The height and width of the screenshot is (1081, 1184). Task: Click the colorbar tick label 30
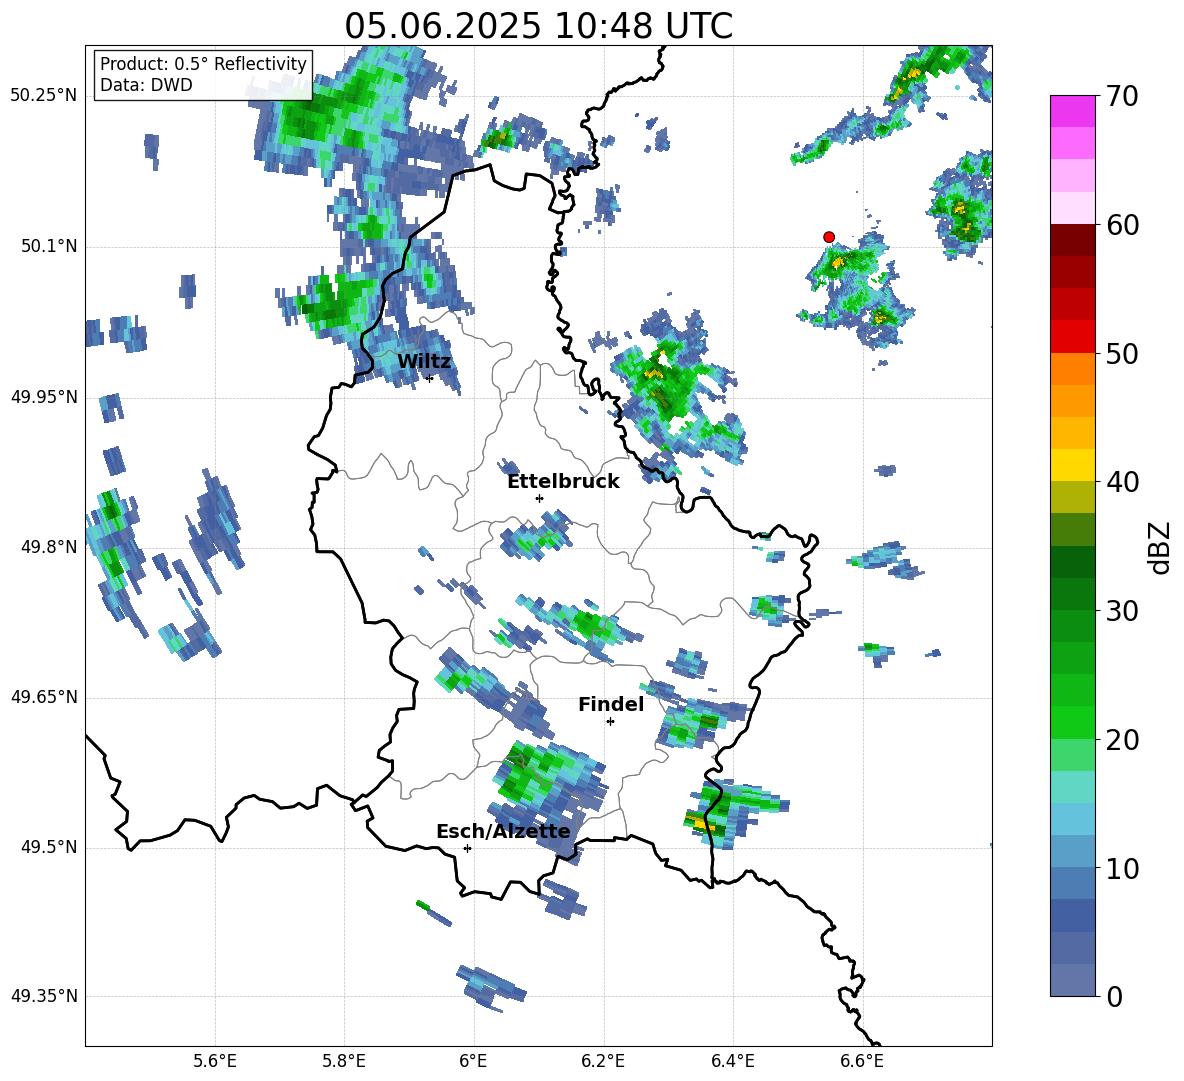pos(1121,611)
